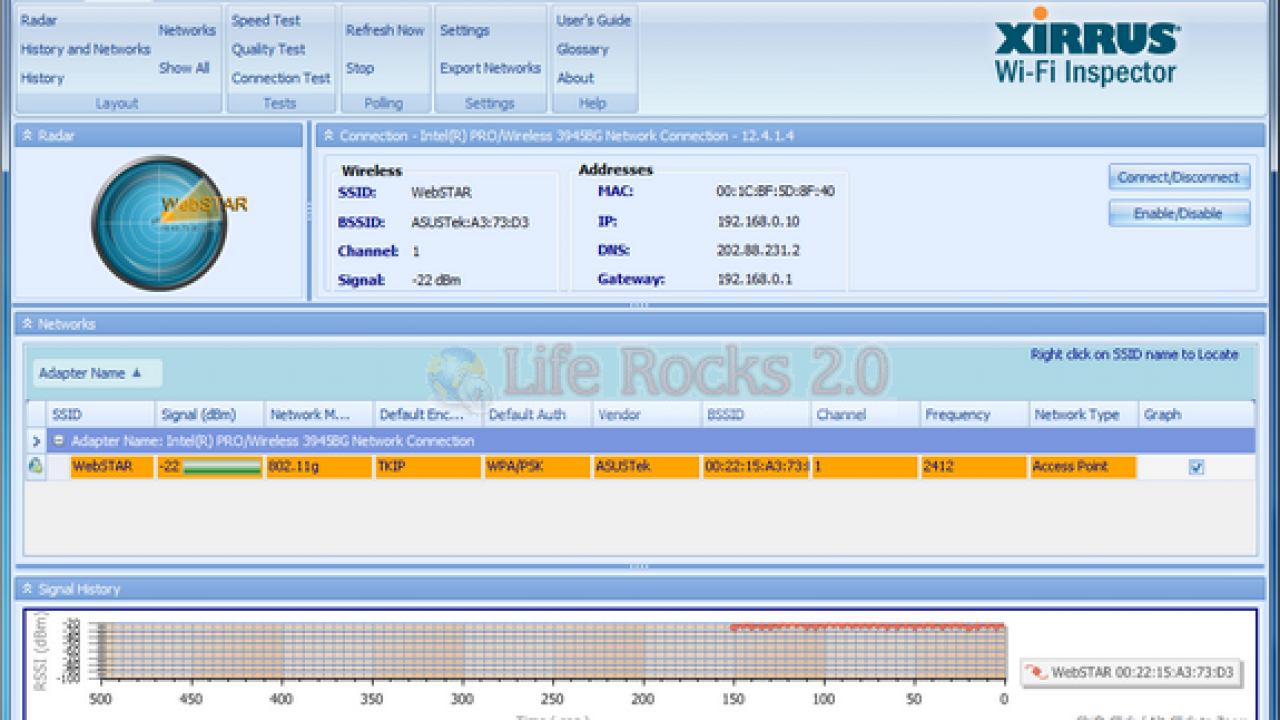
Task: Click the WebSTAR signal strength bar
Action: click(x=222, y=467)
